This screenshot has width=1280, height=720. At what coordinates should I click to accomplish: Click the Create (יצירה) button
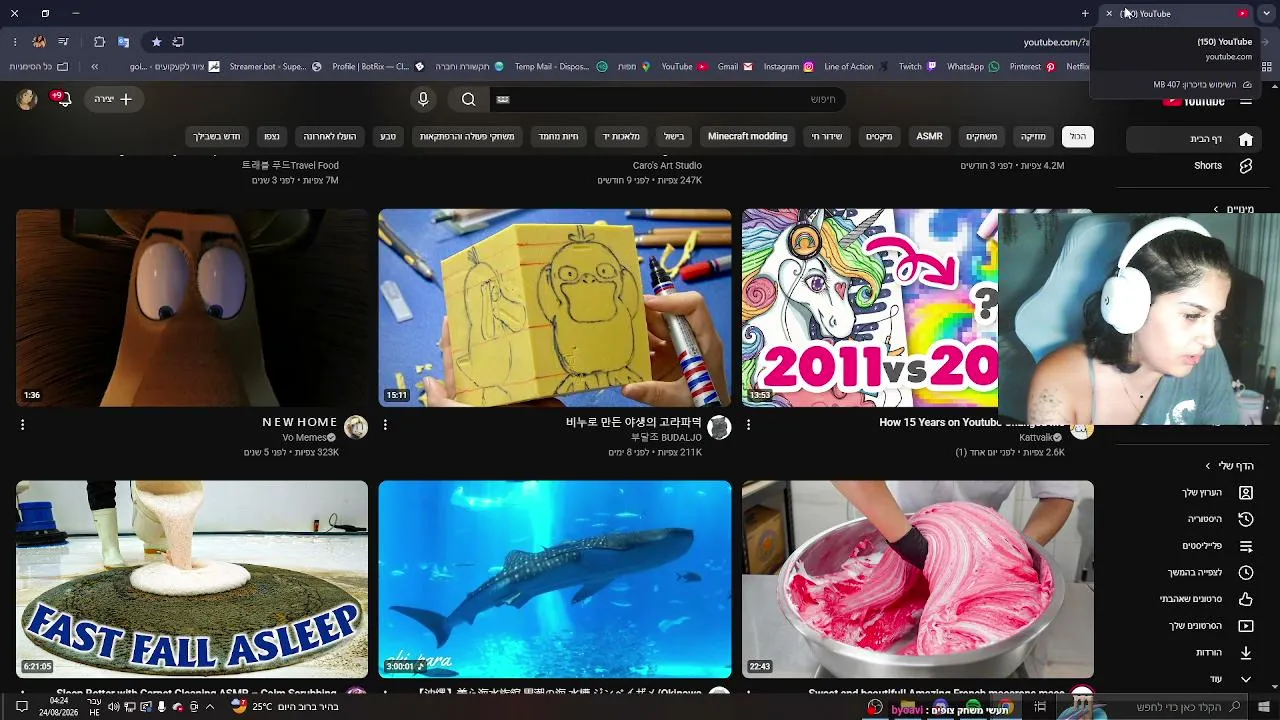coord(114,99)
